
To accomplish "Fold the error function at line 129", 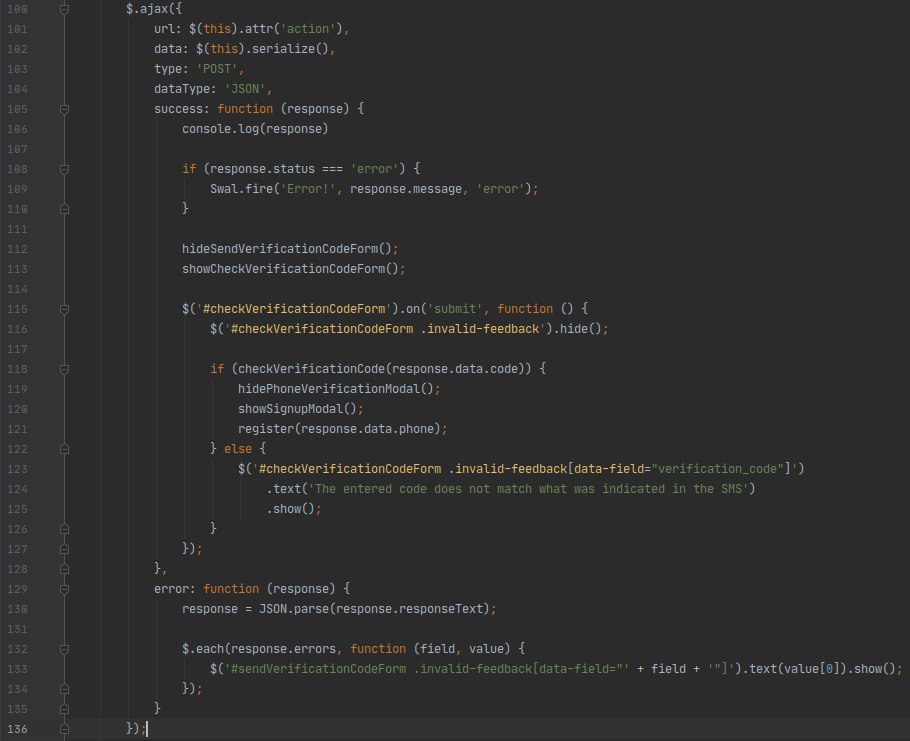I will pyautogui.click(x=64, y=589).
